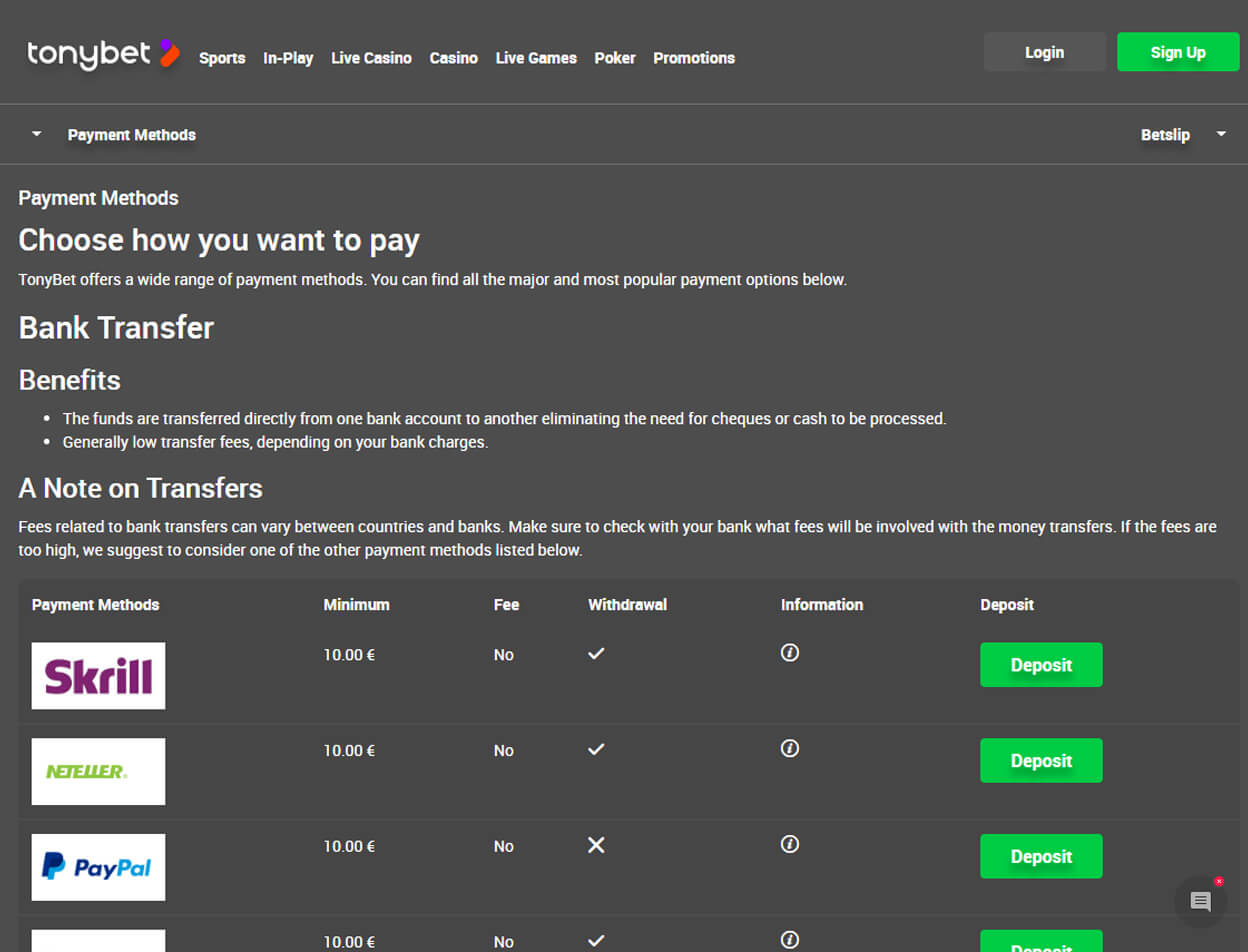
Task: Click Neteller withdrawal checkmark
Action: [x=596, y=749]
